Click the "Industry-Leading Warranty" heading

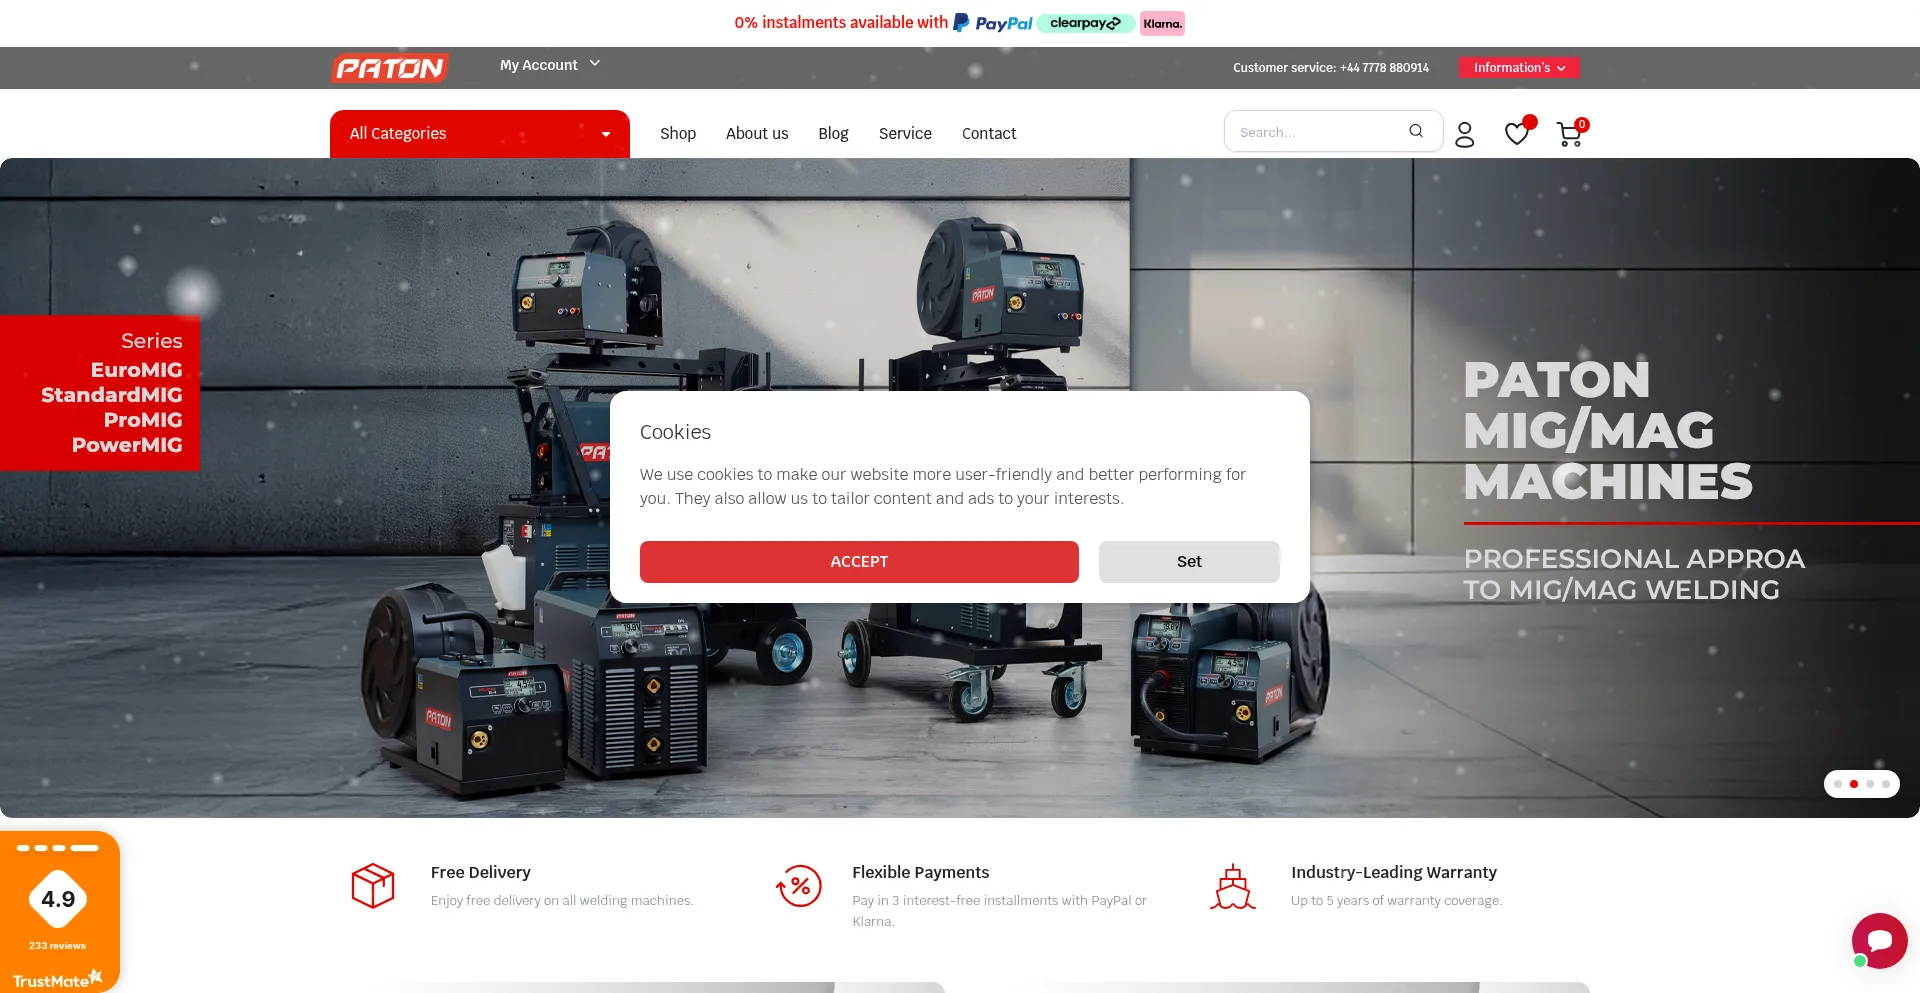tap(1394, 872)
